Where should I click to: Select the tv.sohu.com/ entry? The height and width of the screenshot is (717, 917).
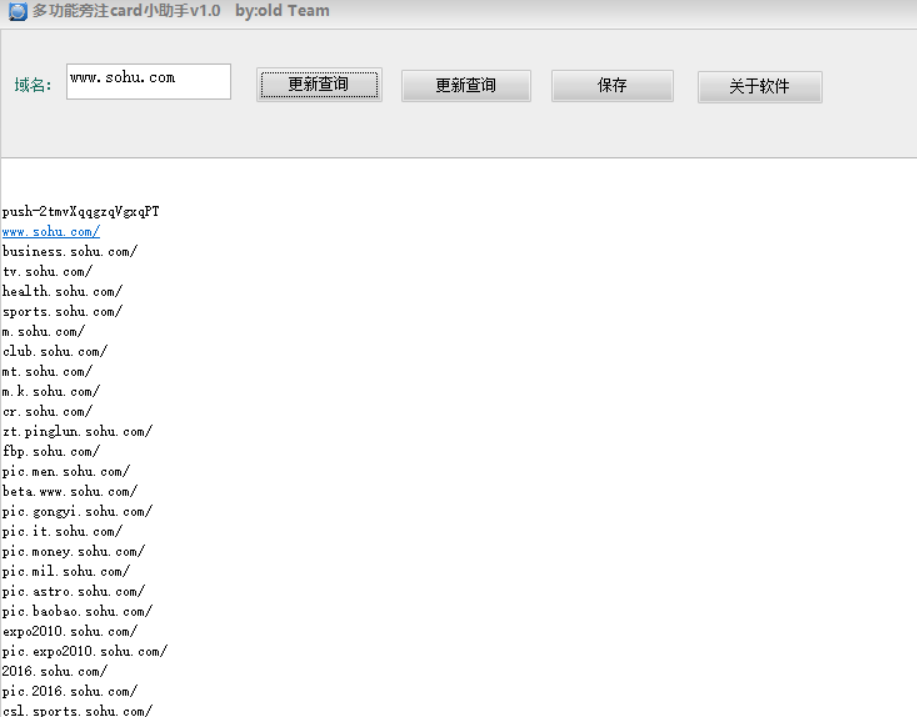click(x=47, y=271)
